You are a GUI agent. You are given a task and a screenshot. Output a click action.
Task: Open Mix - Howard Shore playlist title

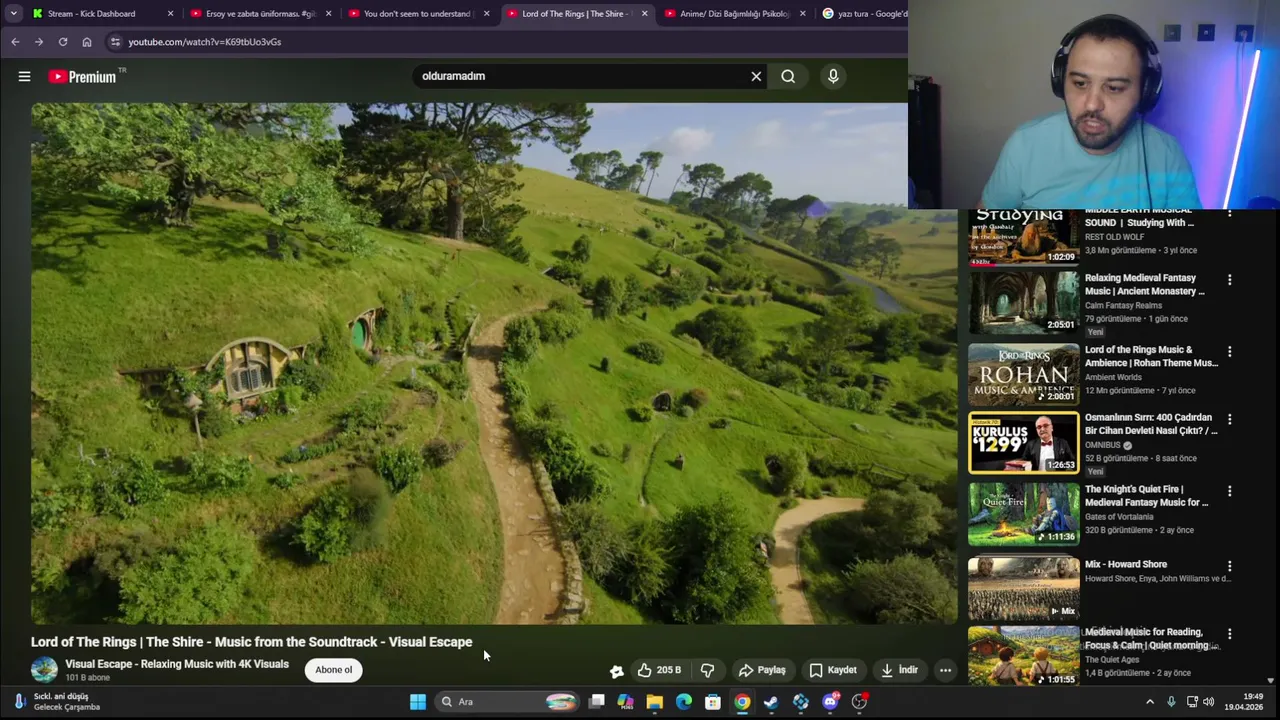[1126, 564]
